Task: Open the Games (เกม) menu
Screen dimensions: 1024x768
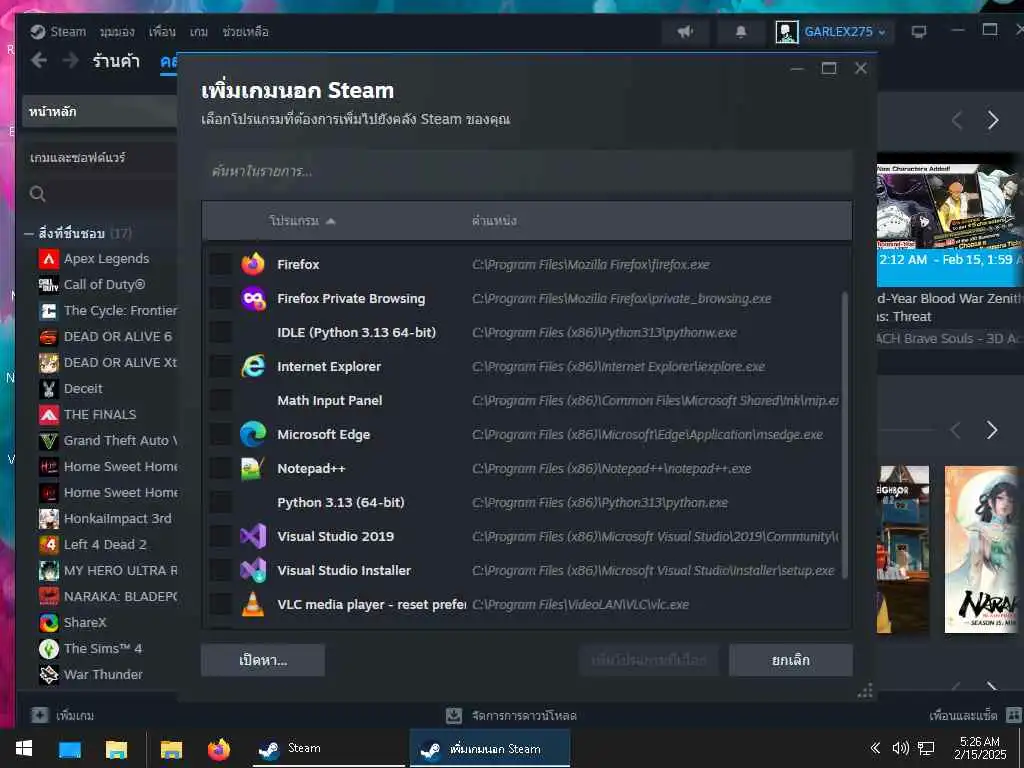Action: (199, 31)
